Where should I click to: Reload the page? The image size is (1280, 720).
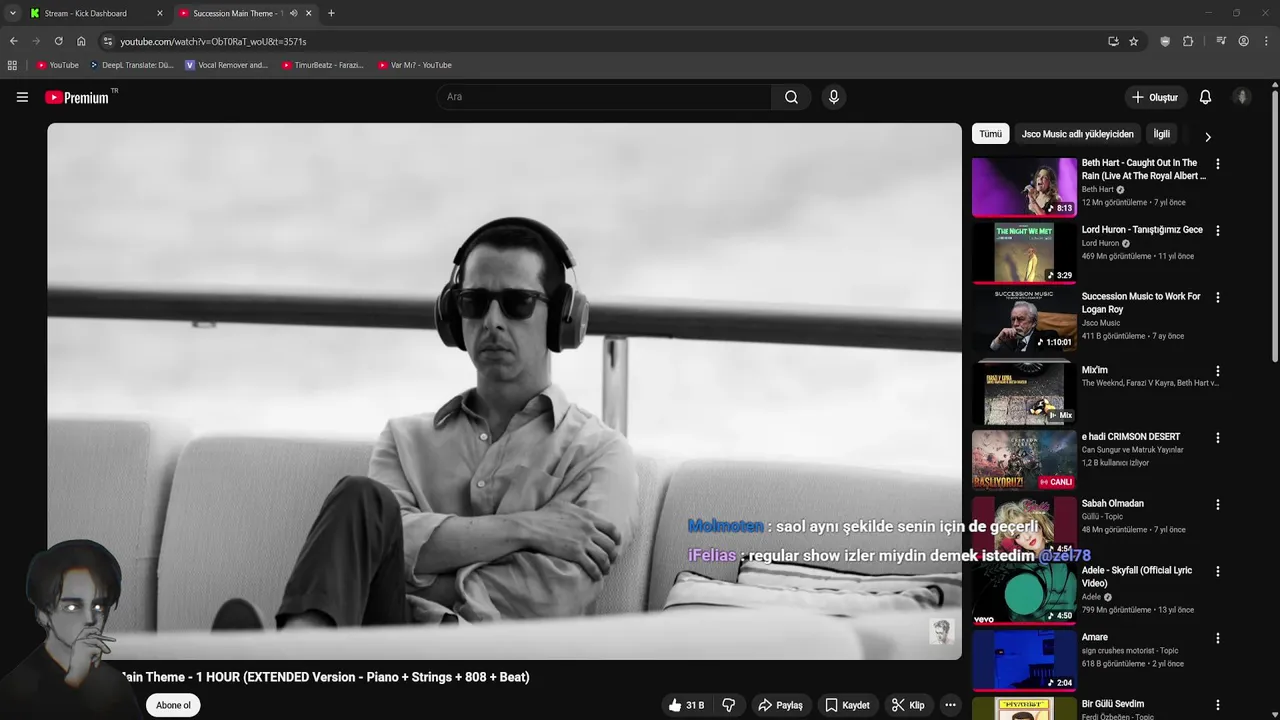pos(58,41)
